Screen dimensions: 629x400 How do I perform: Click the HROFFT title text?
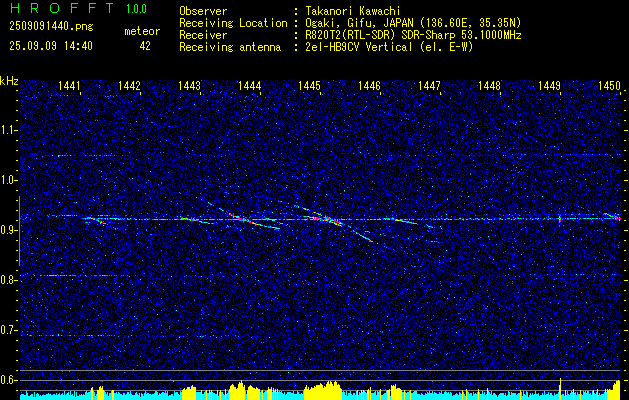coord(61,8)
